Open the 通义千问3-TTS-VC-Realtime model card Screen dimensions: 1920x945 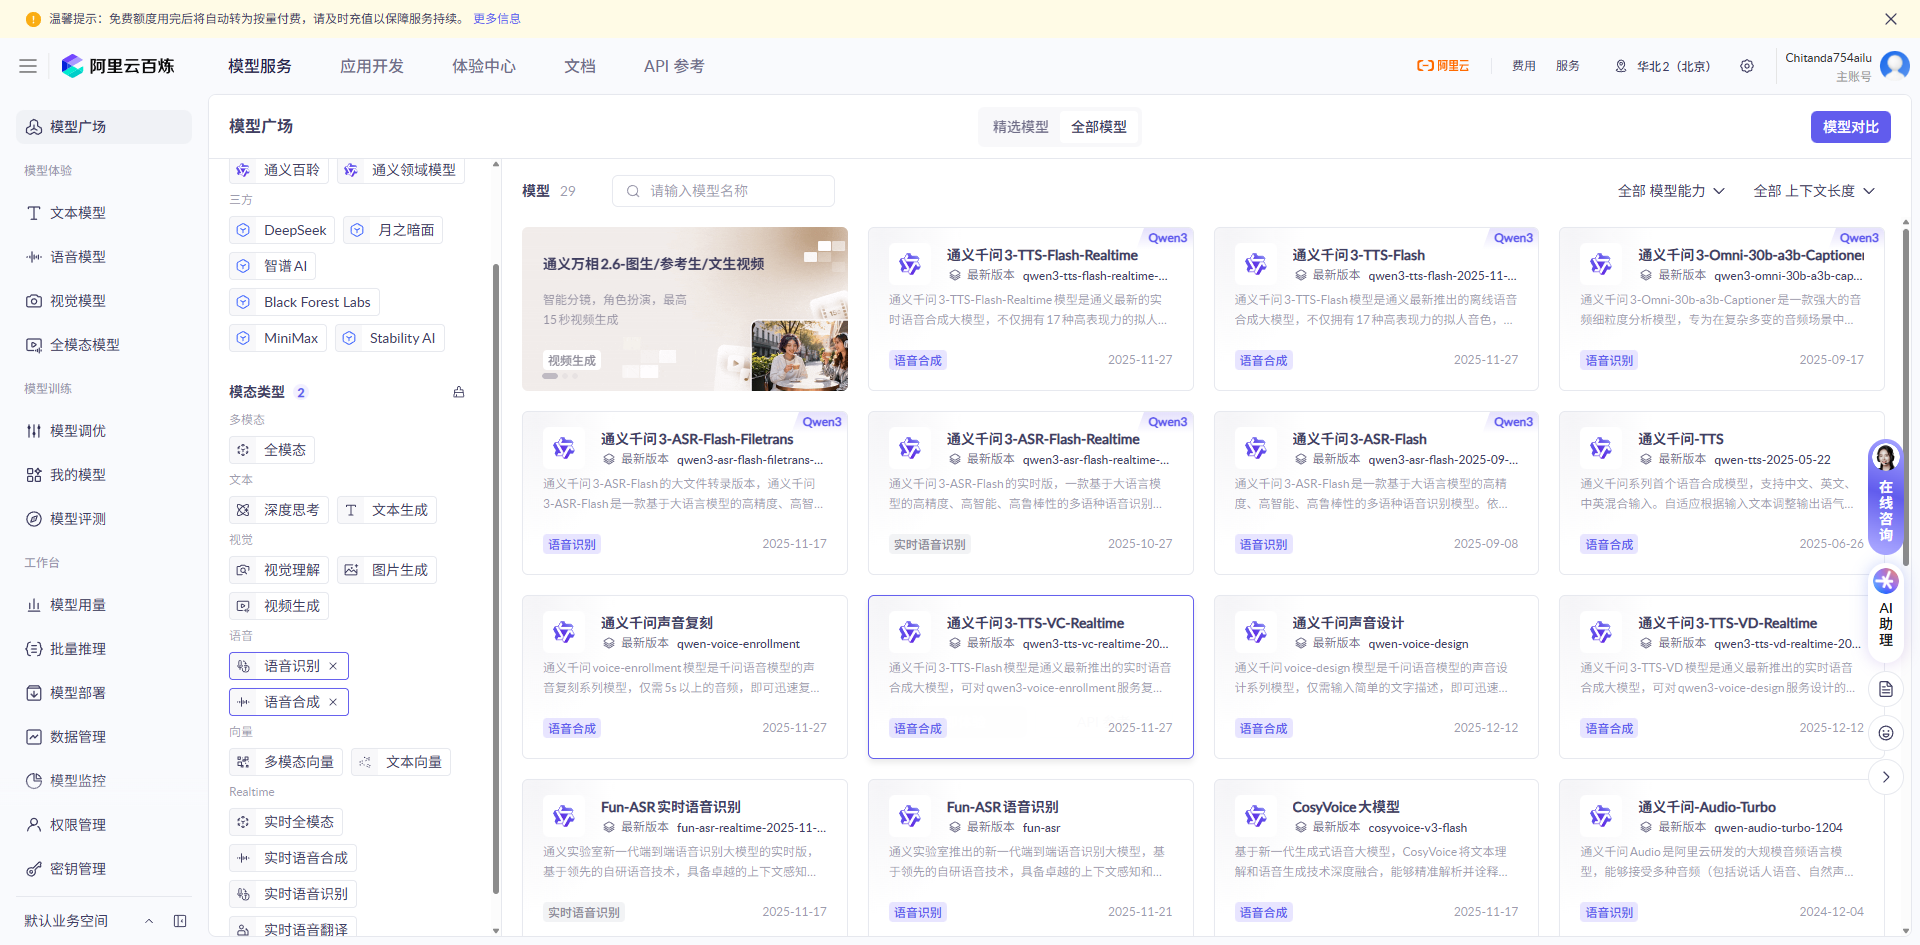[x=1031, y=677]
